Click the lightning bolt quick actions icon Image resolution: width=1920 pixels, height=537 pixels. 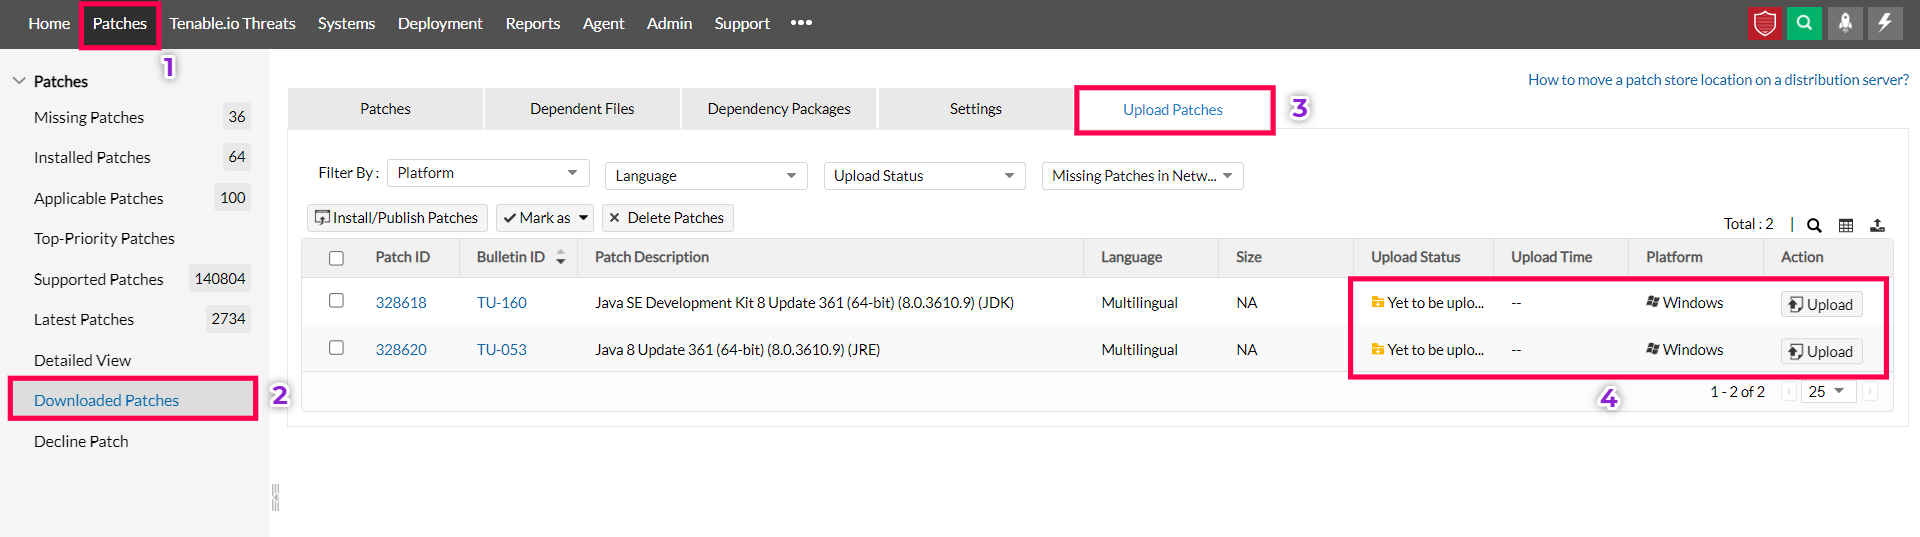1885,23
